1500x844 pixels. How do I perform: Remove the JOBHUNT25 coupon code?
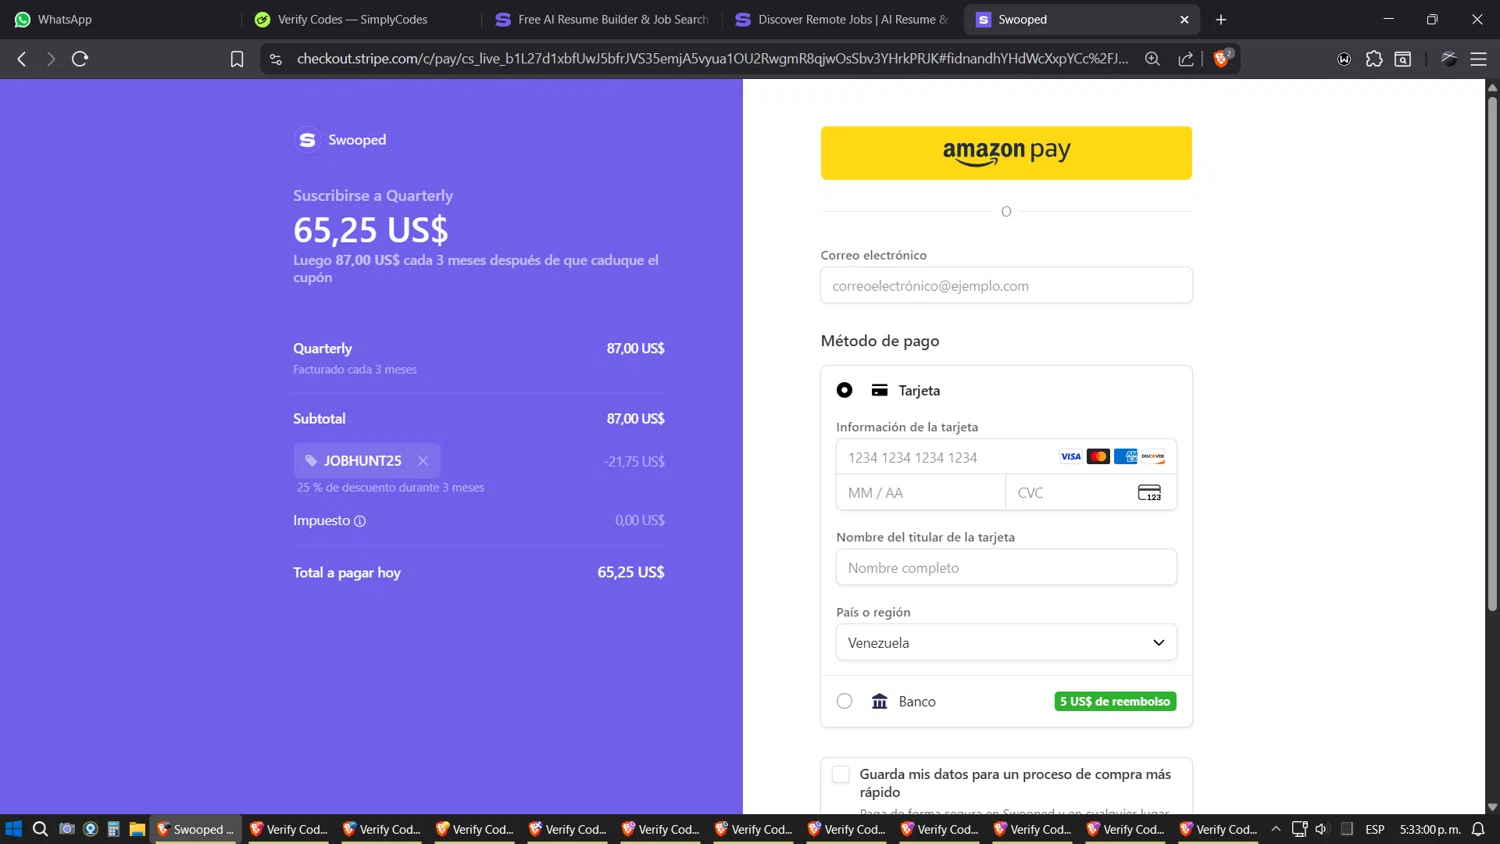pos(423,461)
